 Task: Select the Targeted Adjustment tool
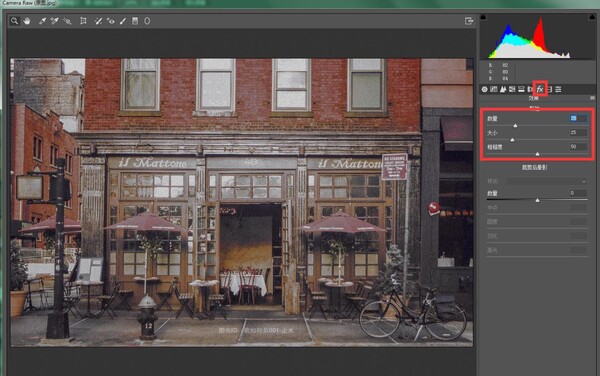coord(67,21)
